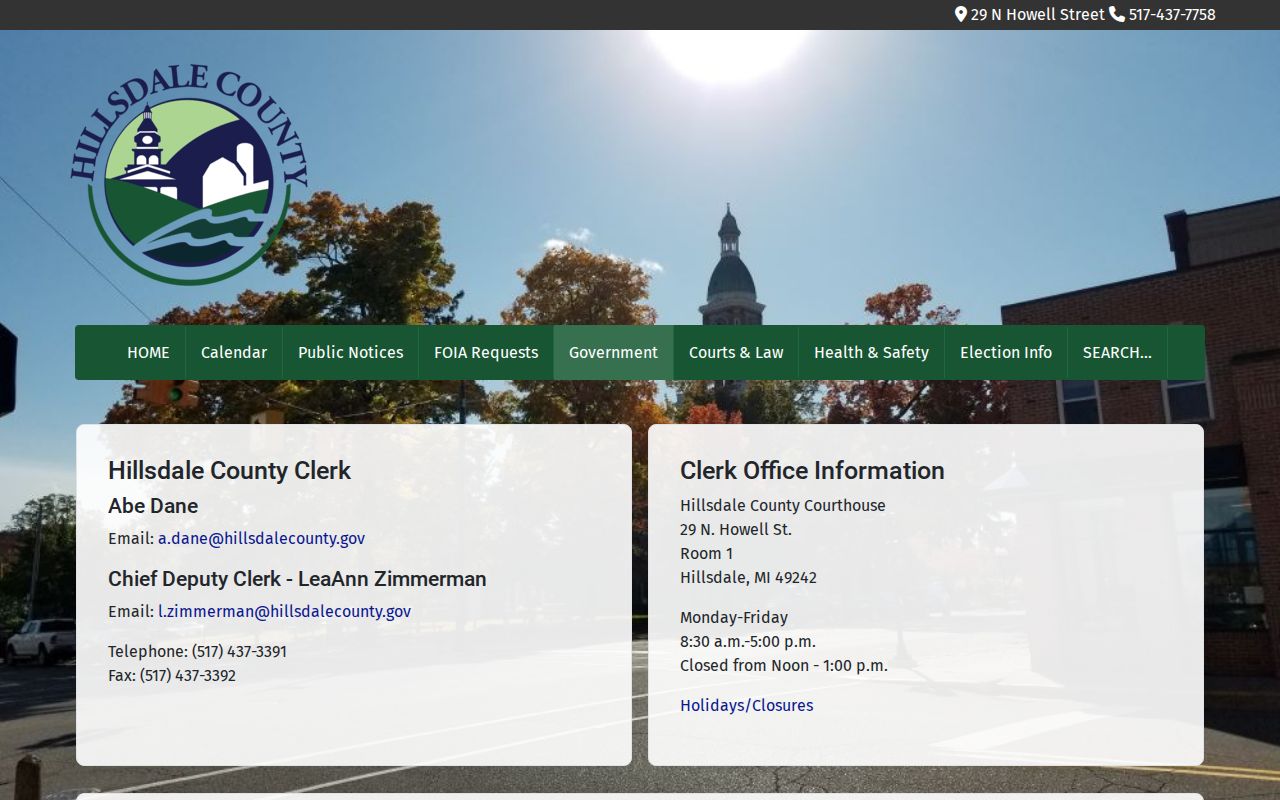
Task: Open the Courts & Law menu
Action: (x=736, y=352)
